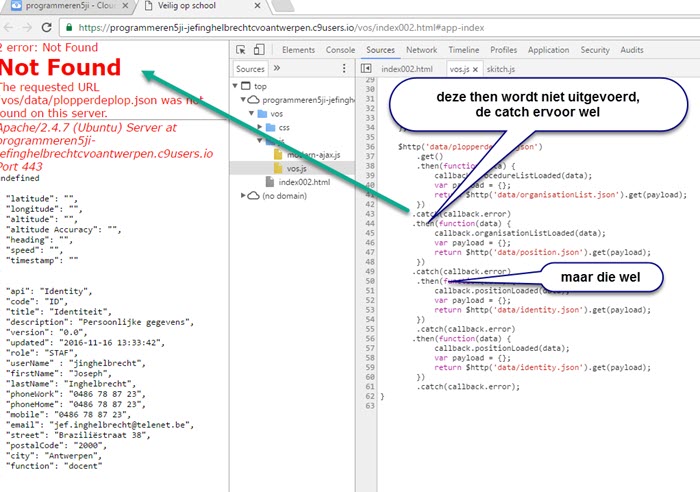Open the Elements panel
The width and height of the screenshot is (700, 492).
pyautogui.click(x=298, y=50)
